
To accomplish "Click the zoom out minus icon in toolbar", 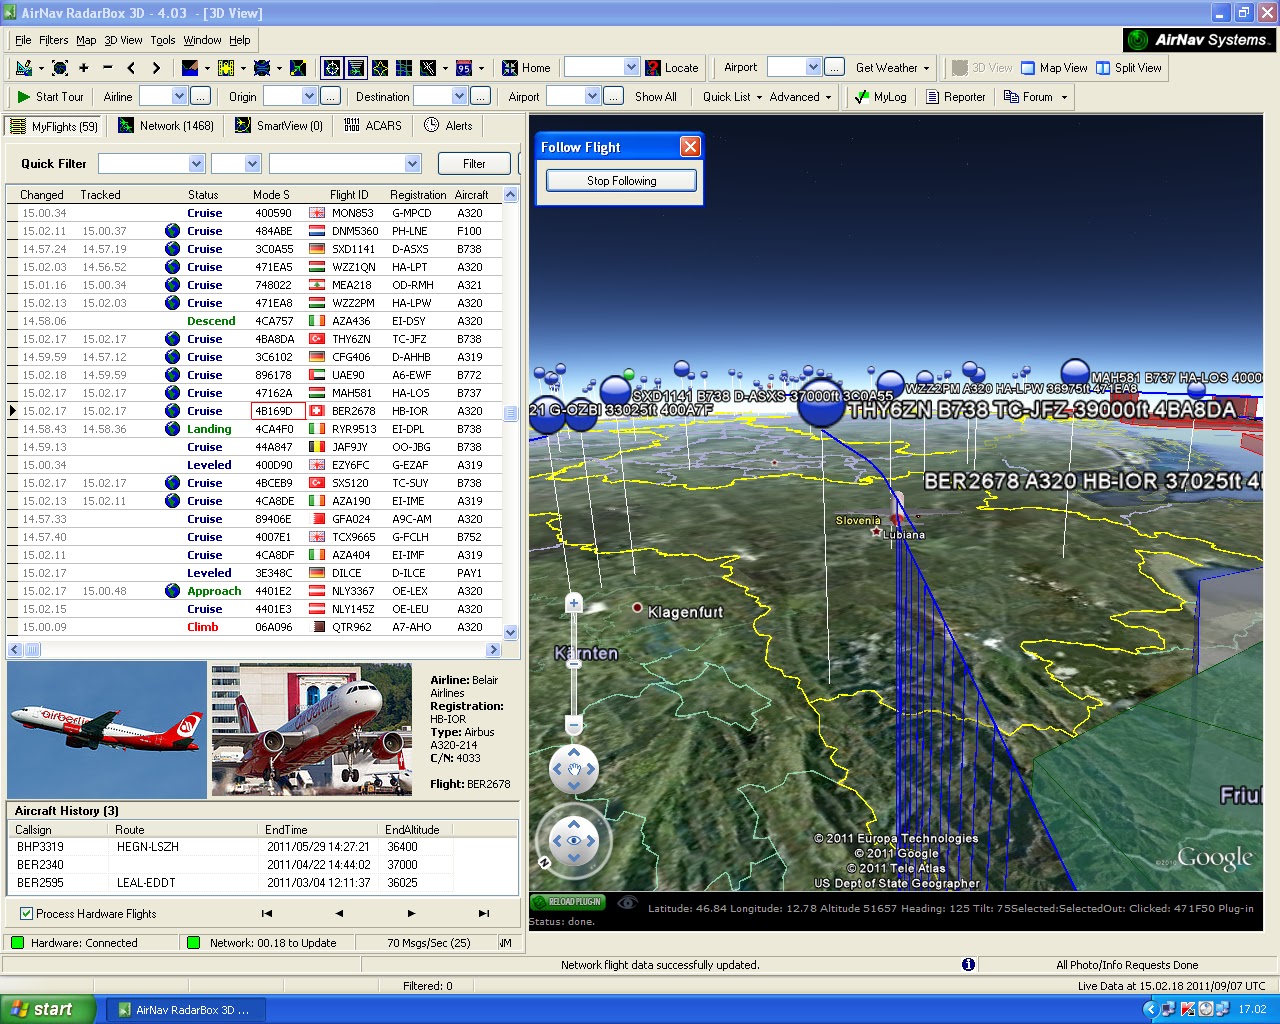I will [x=108, y=68].
